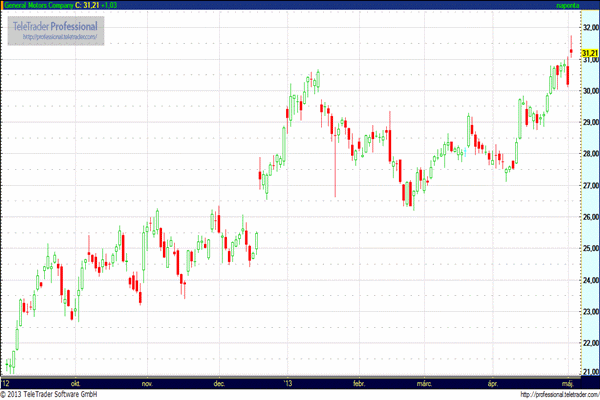The height and width of the screenshot is (400, 600).
Task: Click the closing price value C: 31,21
Action: pos(92,5)
